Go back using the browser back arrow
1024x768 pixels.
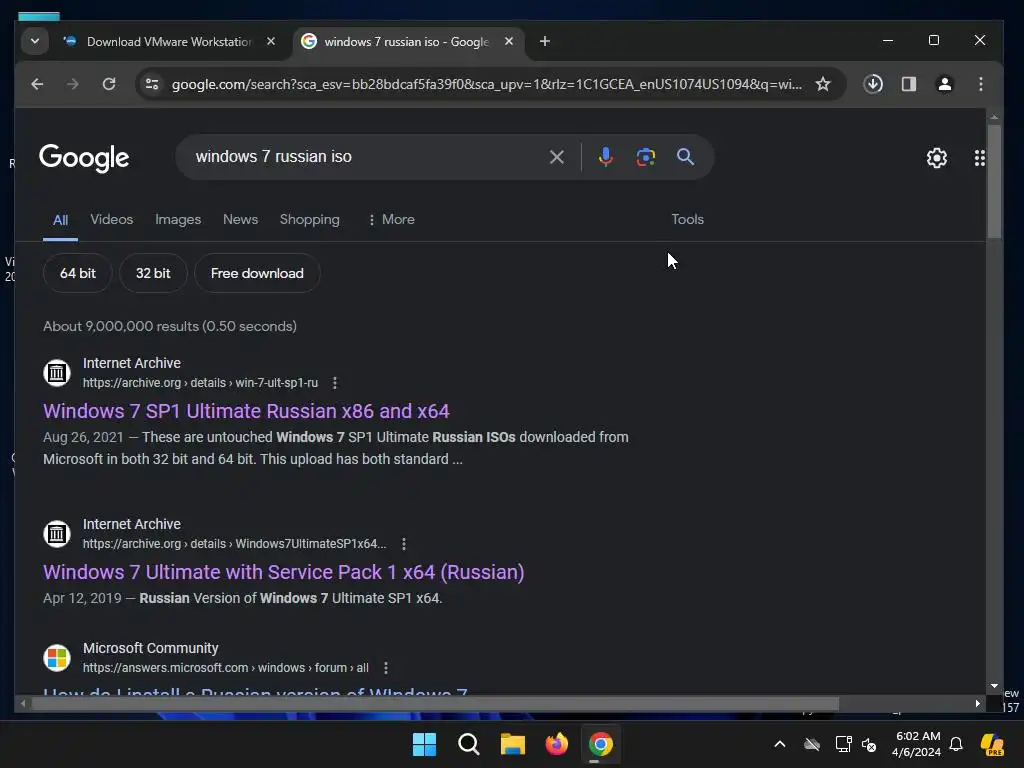37,84
